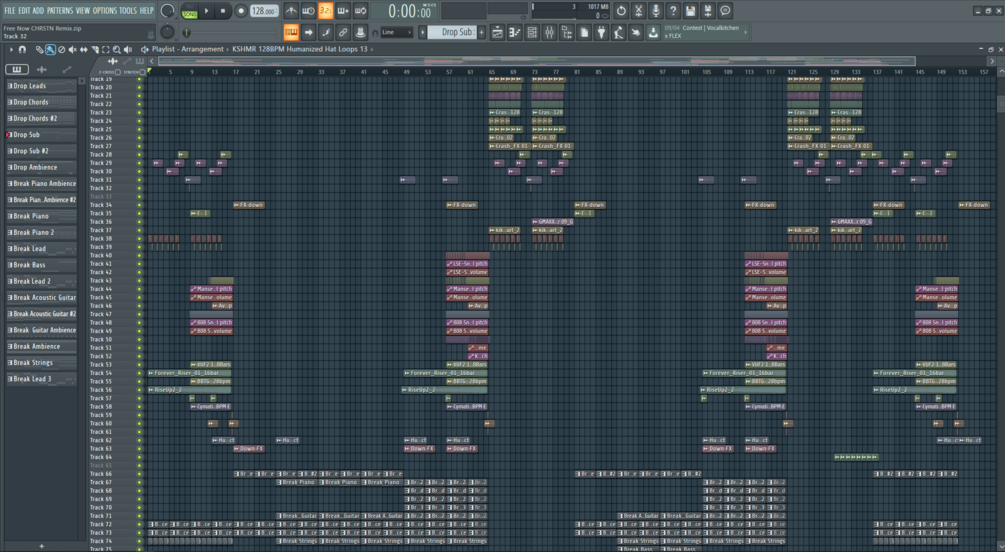Open the chat bubble icon
Image resolution: width=1005 pixels, height=552 pixels.
coord(725,10)
